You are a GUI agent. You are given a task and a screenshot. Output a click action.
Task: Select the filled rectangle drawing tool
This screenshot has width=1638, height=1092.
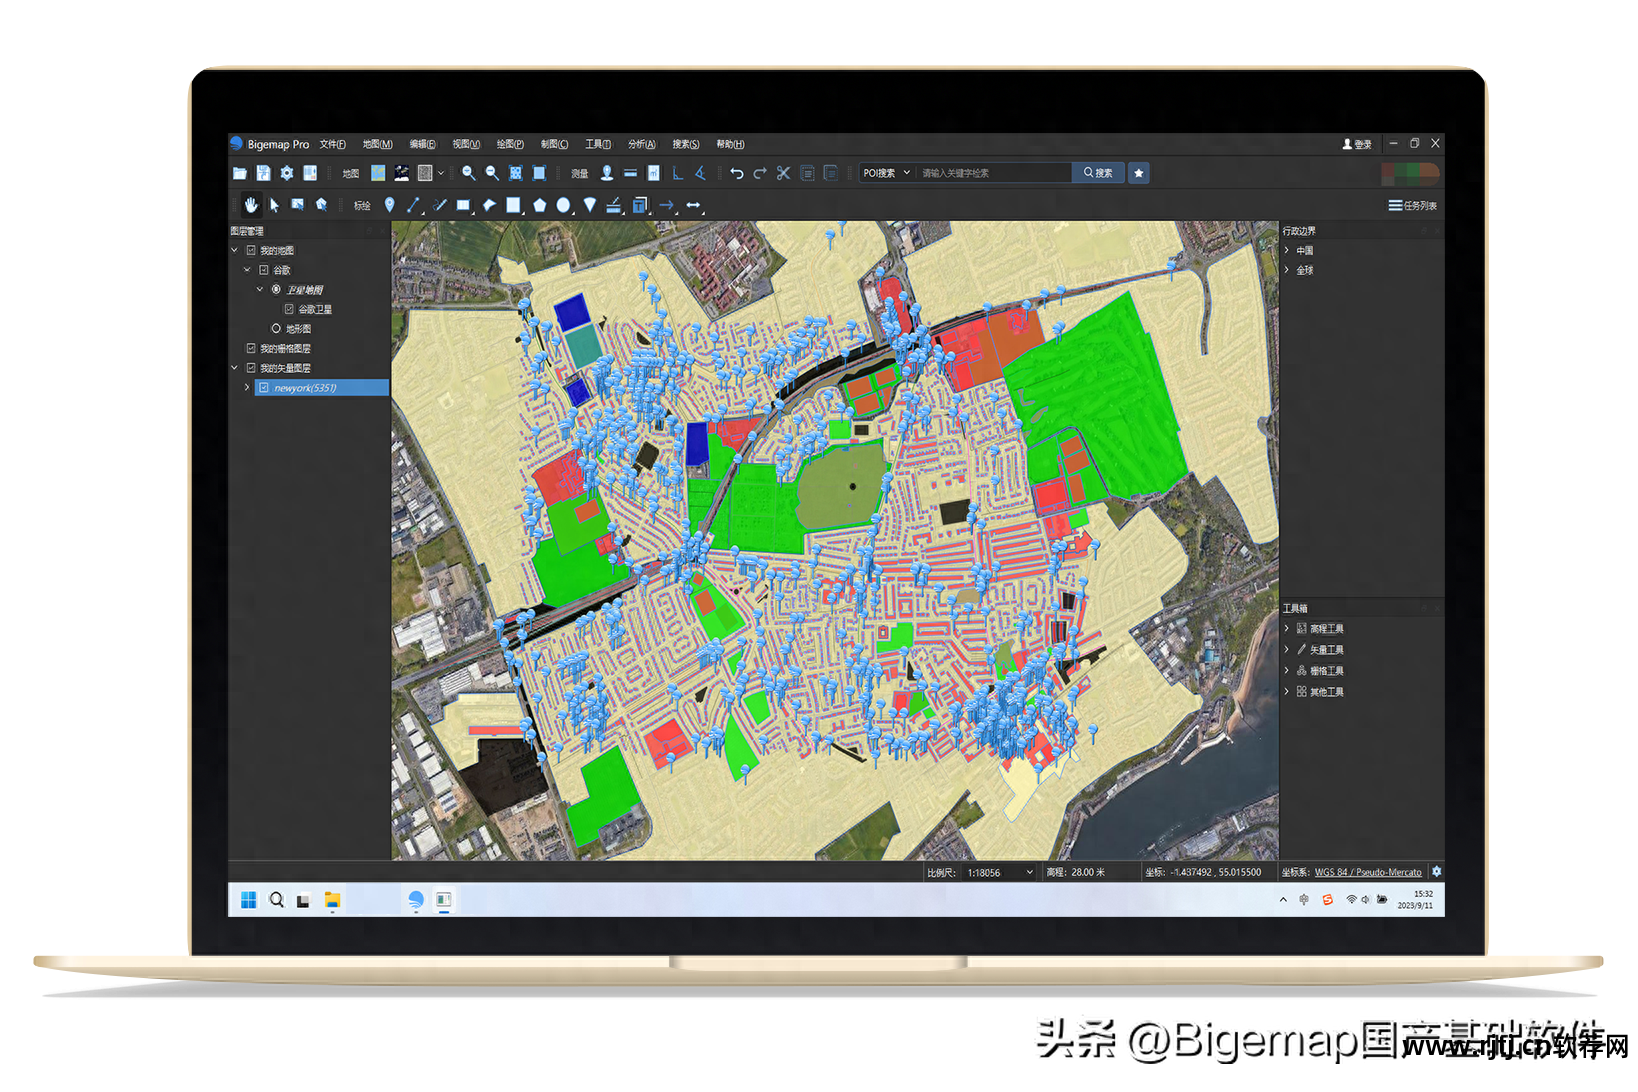pos(463,205)
